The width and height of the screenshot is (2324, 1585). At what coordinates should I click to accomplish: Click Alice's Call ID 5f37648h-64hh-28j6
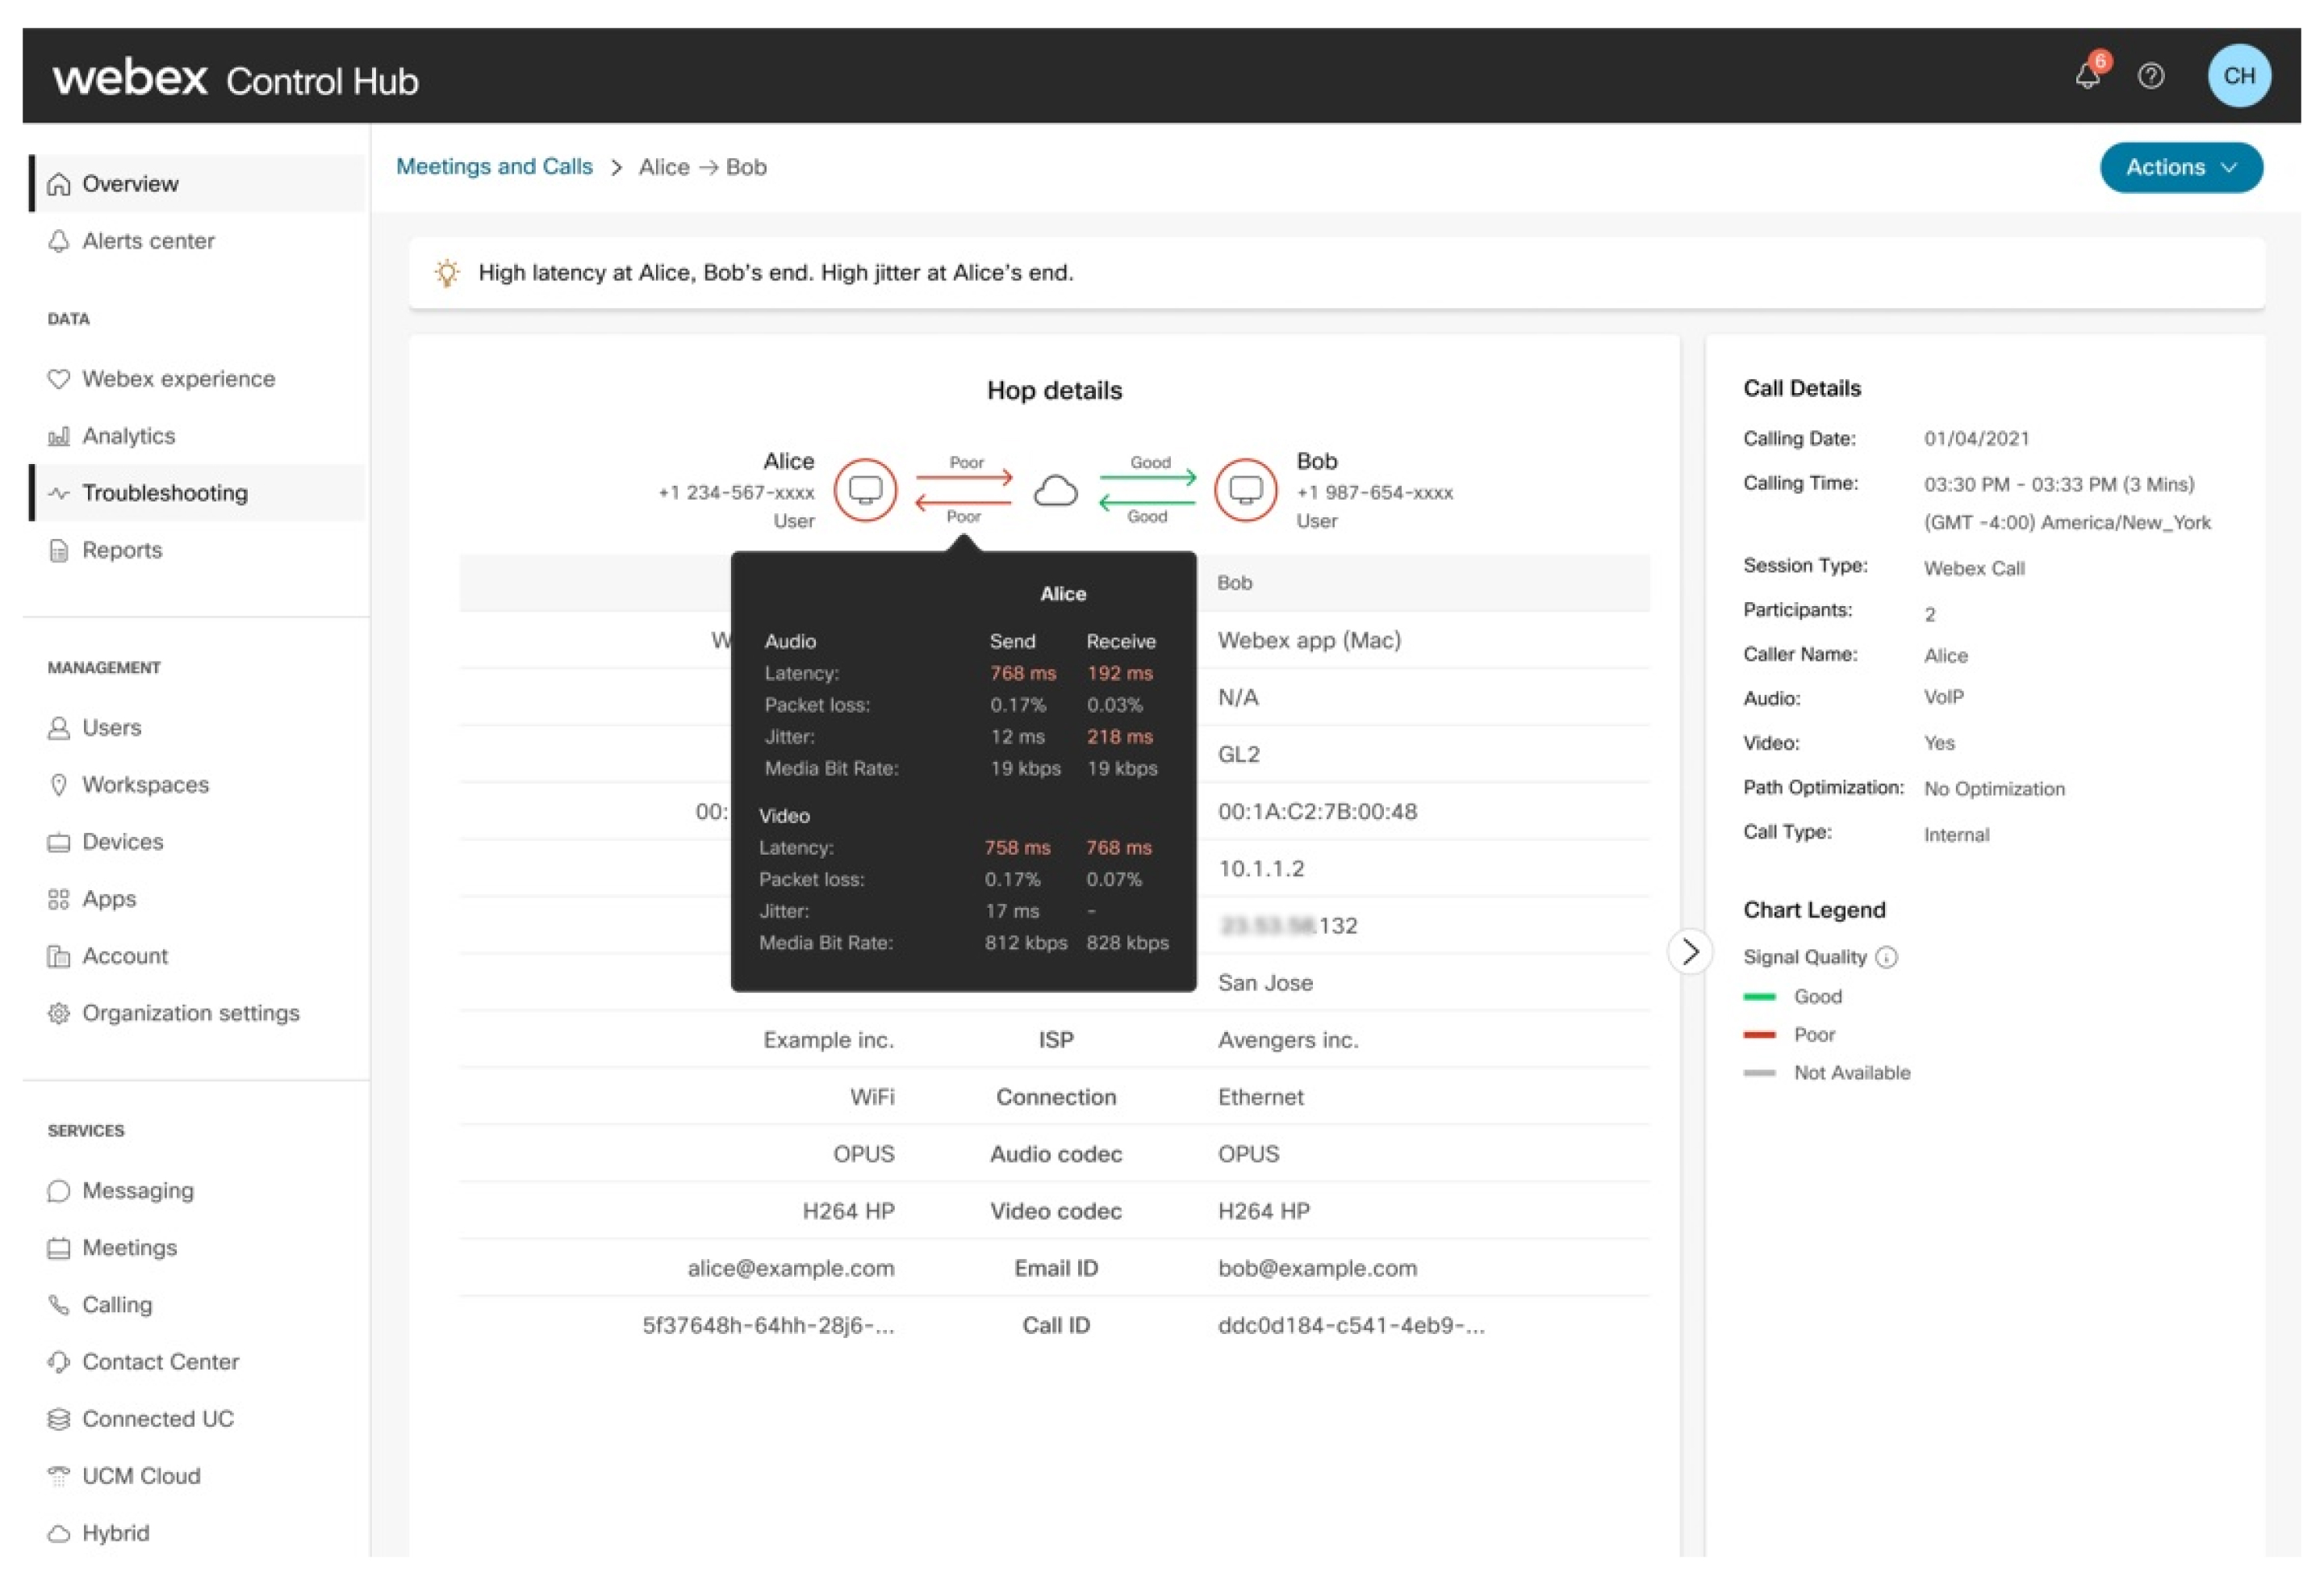tap(768, 1325)
